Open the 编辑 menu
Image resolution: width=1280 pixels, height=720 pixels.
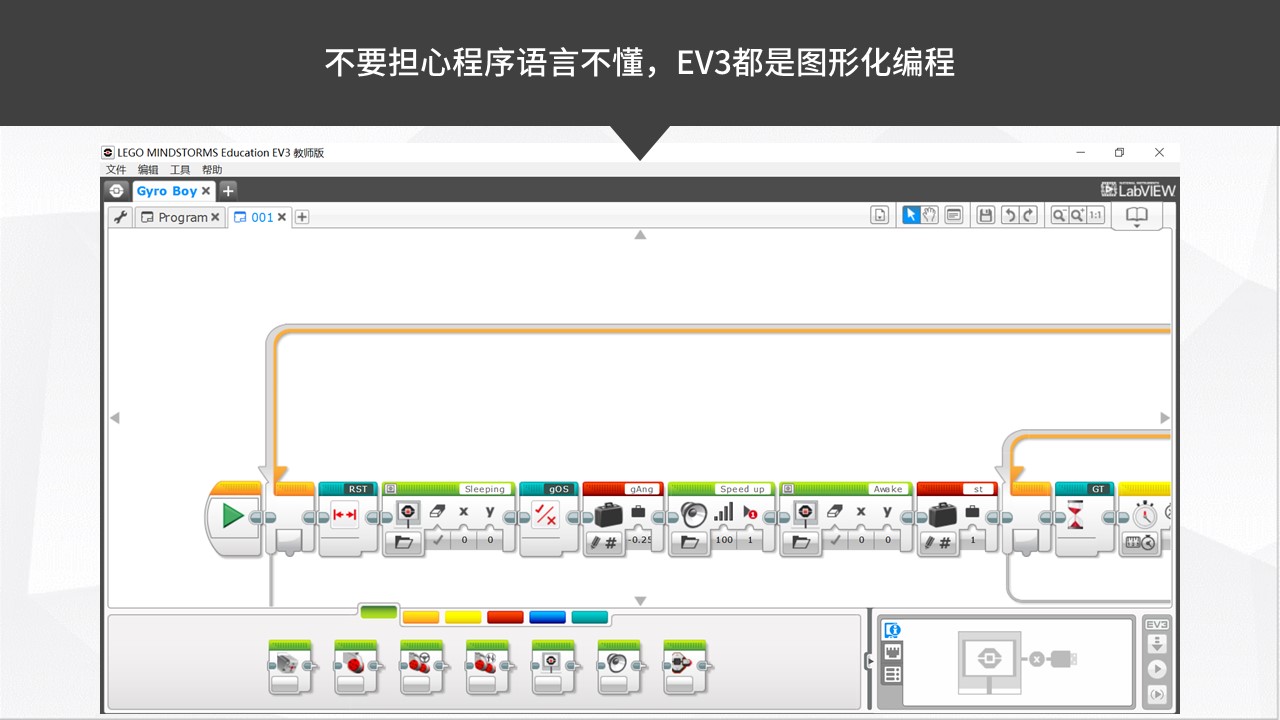tap(148, 170)
